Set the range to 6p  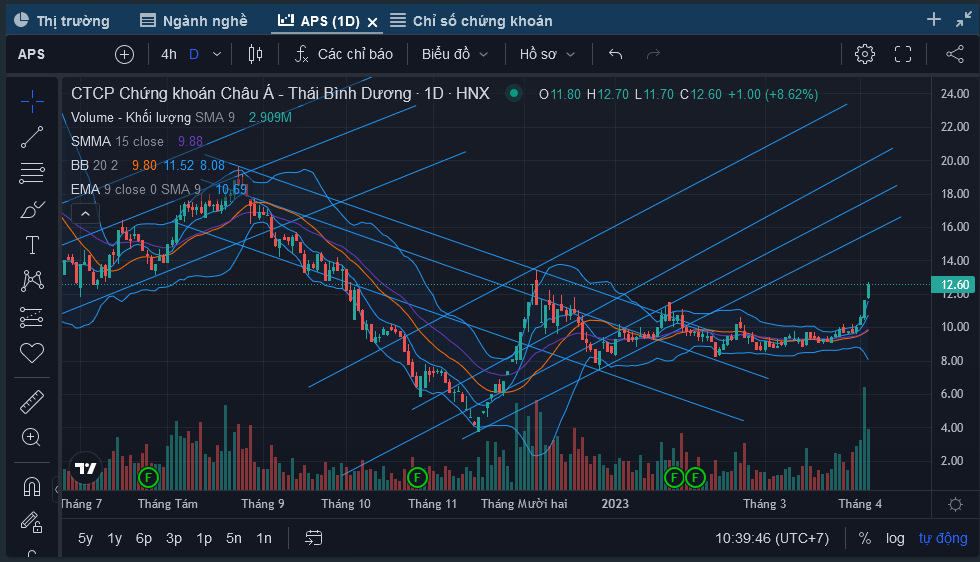pos(144,538)
